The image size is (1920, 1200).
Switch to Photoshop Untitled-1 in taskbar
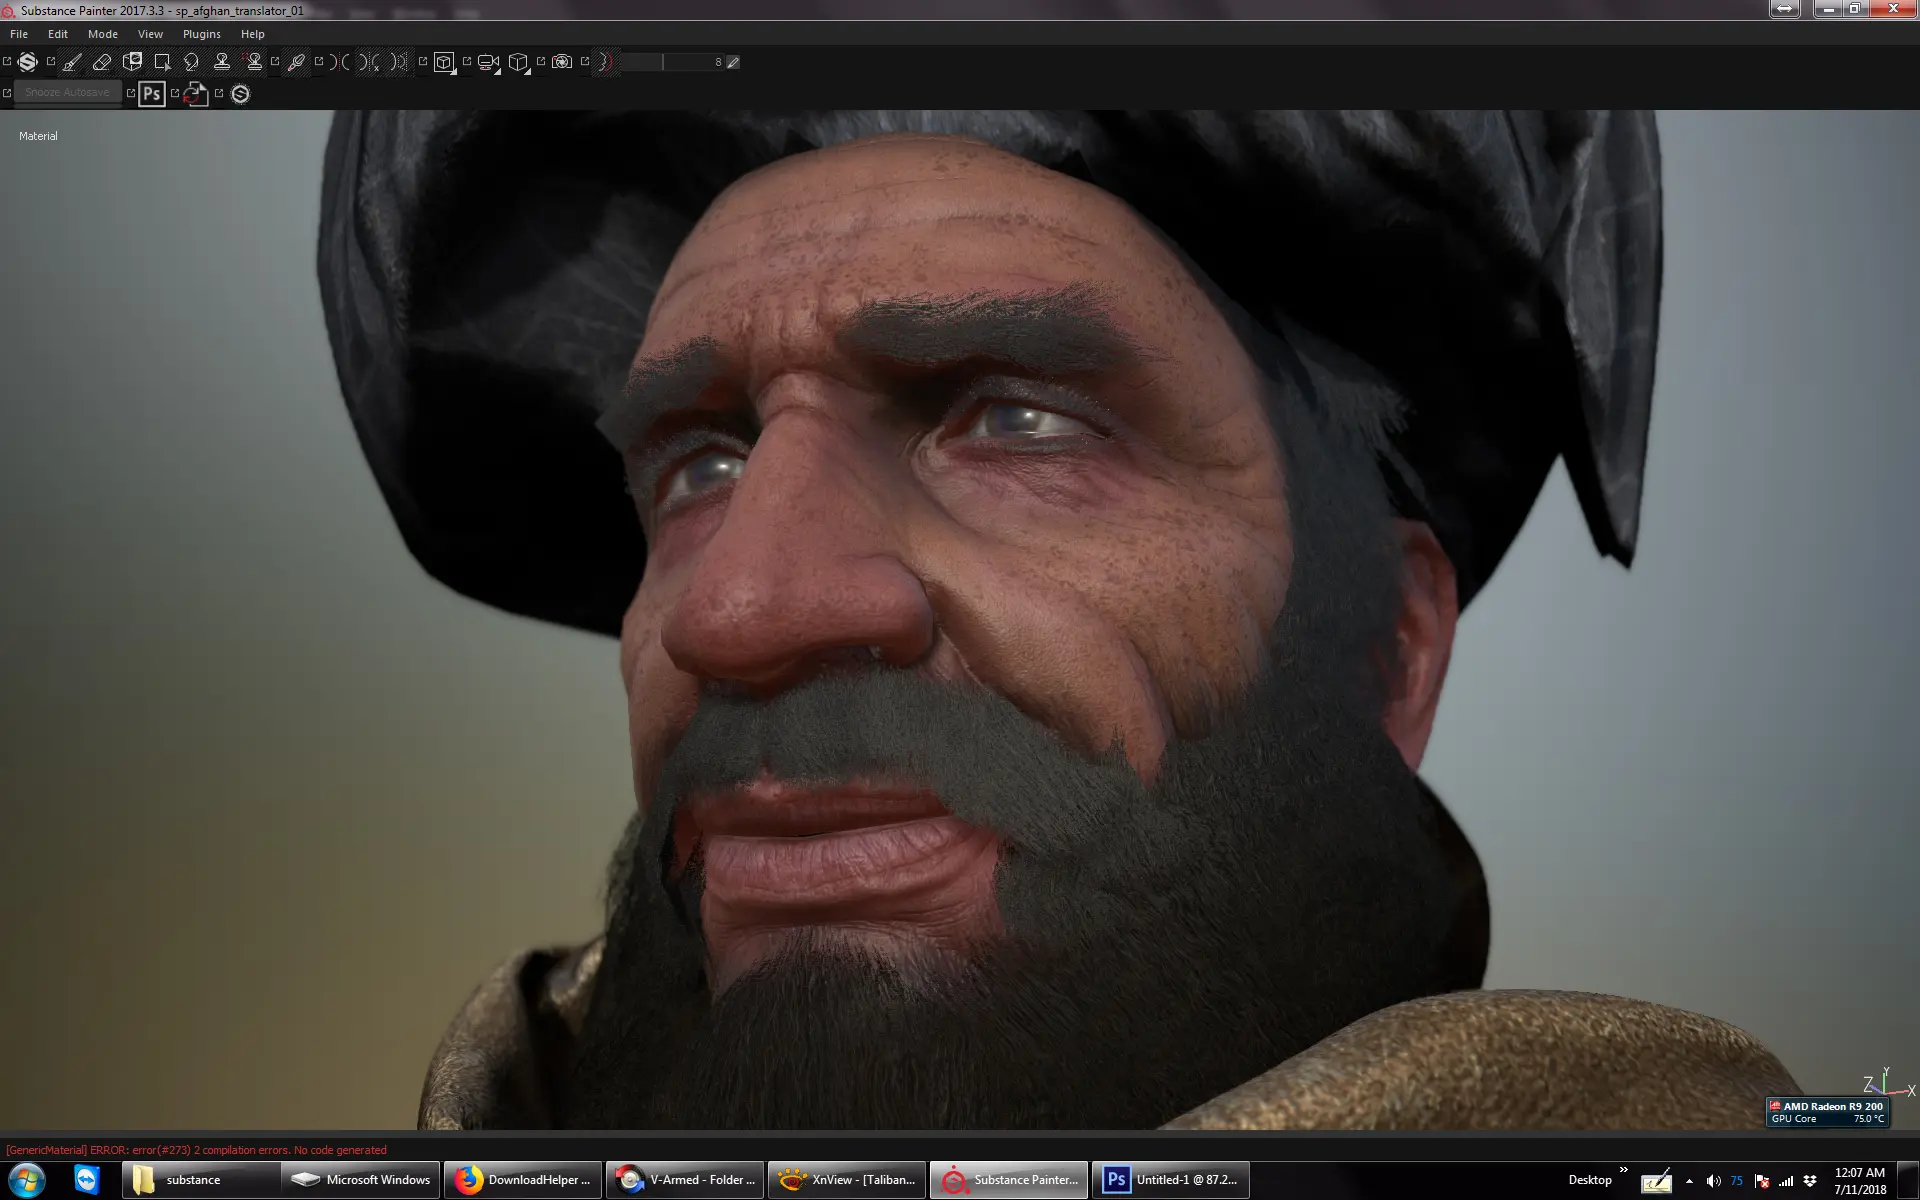coord(1170,1180)
